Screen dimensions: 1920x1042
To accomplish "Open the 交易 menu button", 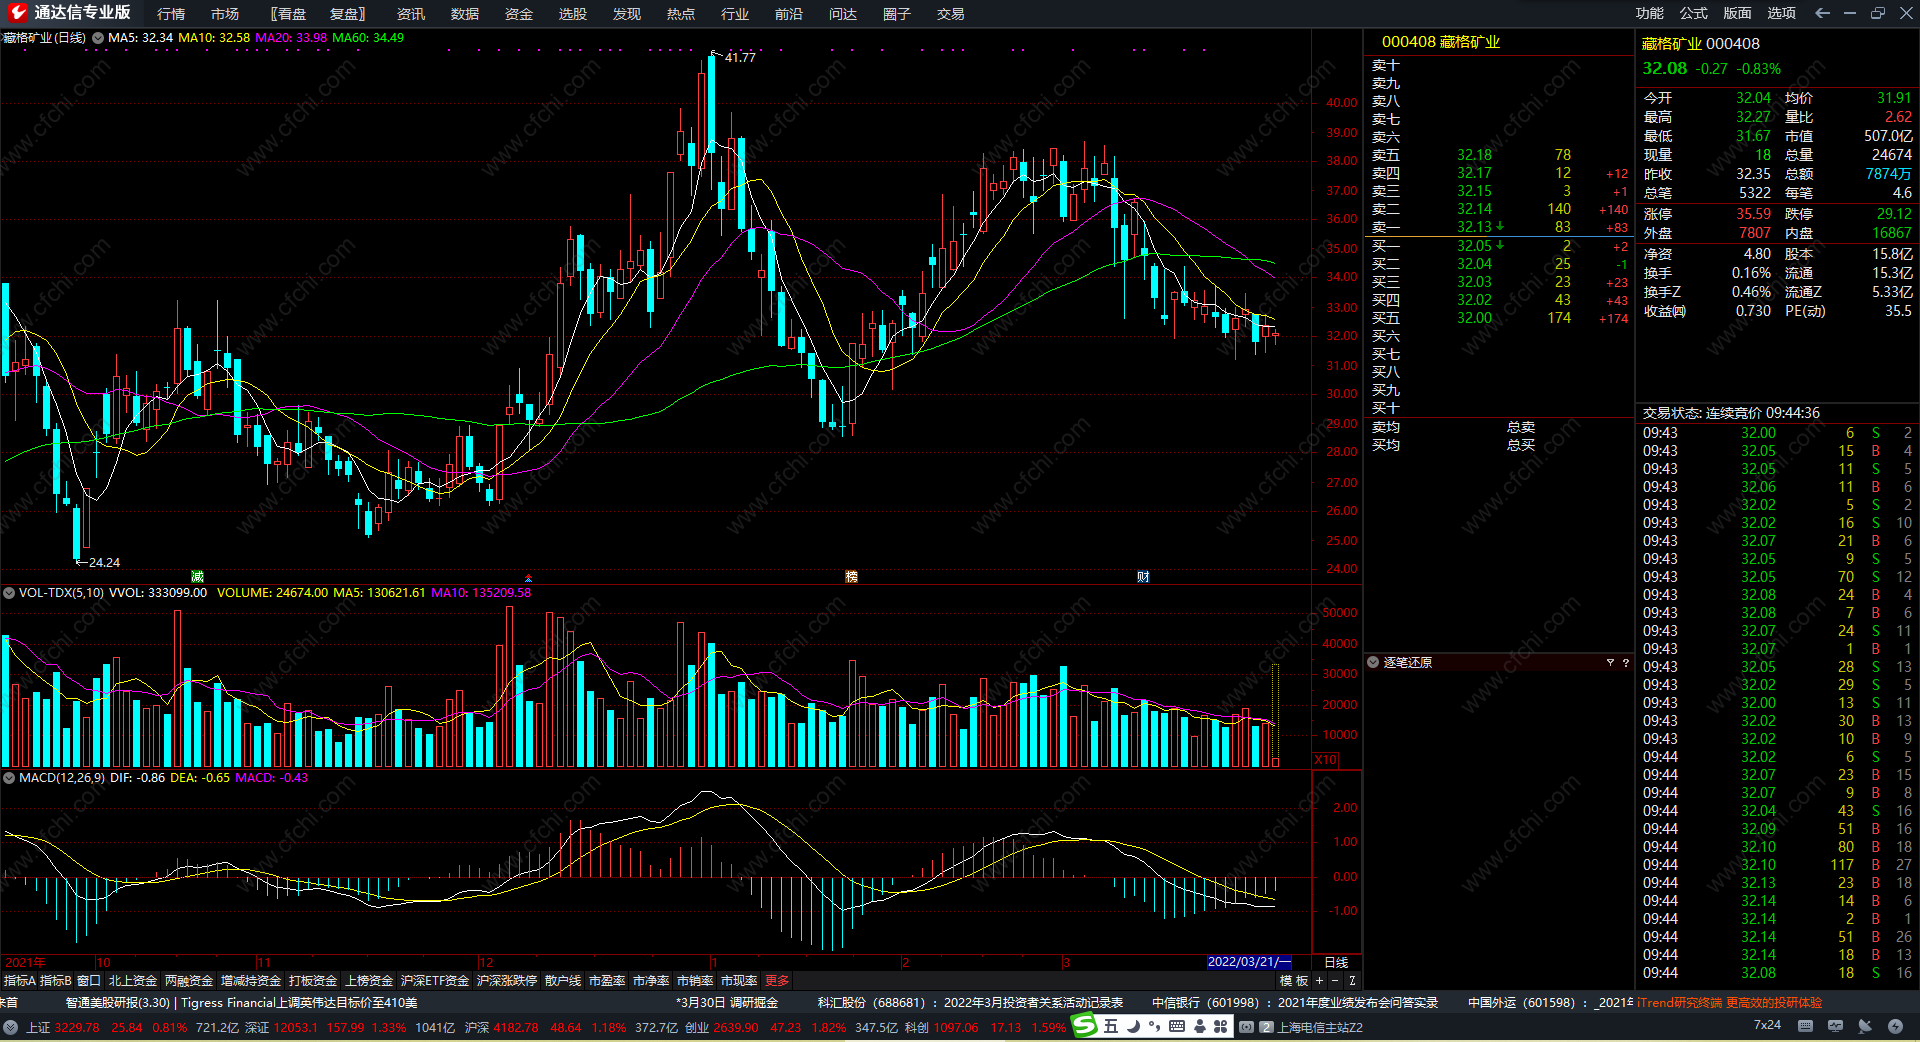I will [951, 14].
